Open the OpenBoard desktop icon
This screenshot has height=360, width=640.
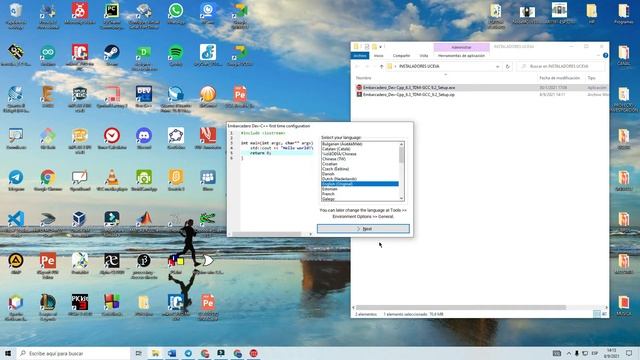80,180
